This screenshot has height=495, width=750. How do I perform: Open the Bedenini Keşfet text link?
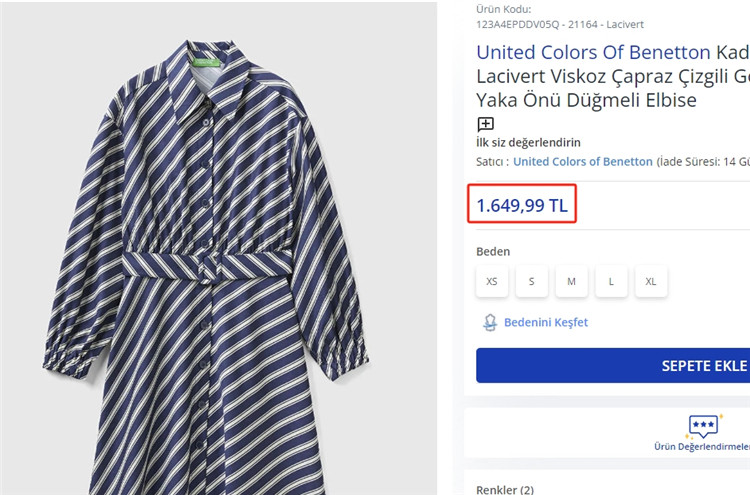[545, 322]
